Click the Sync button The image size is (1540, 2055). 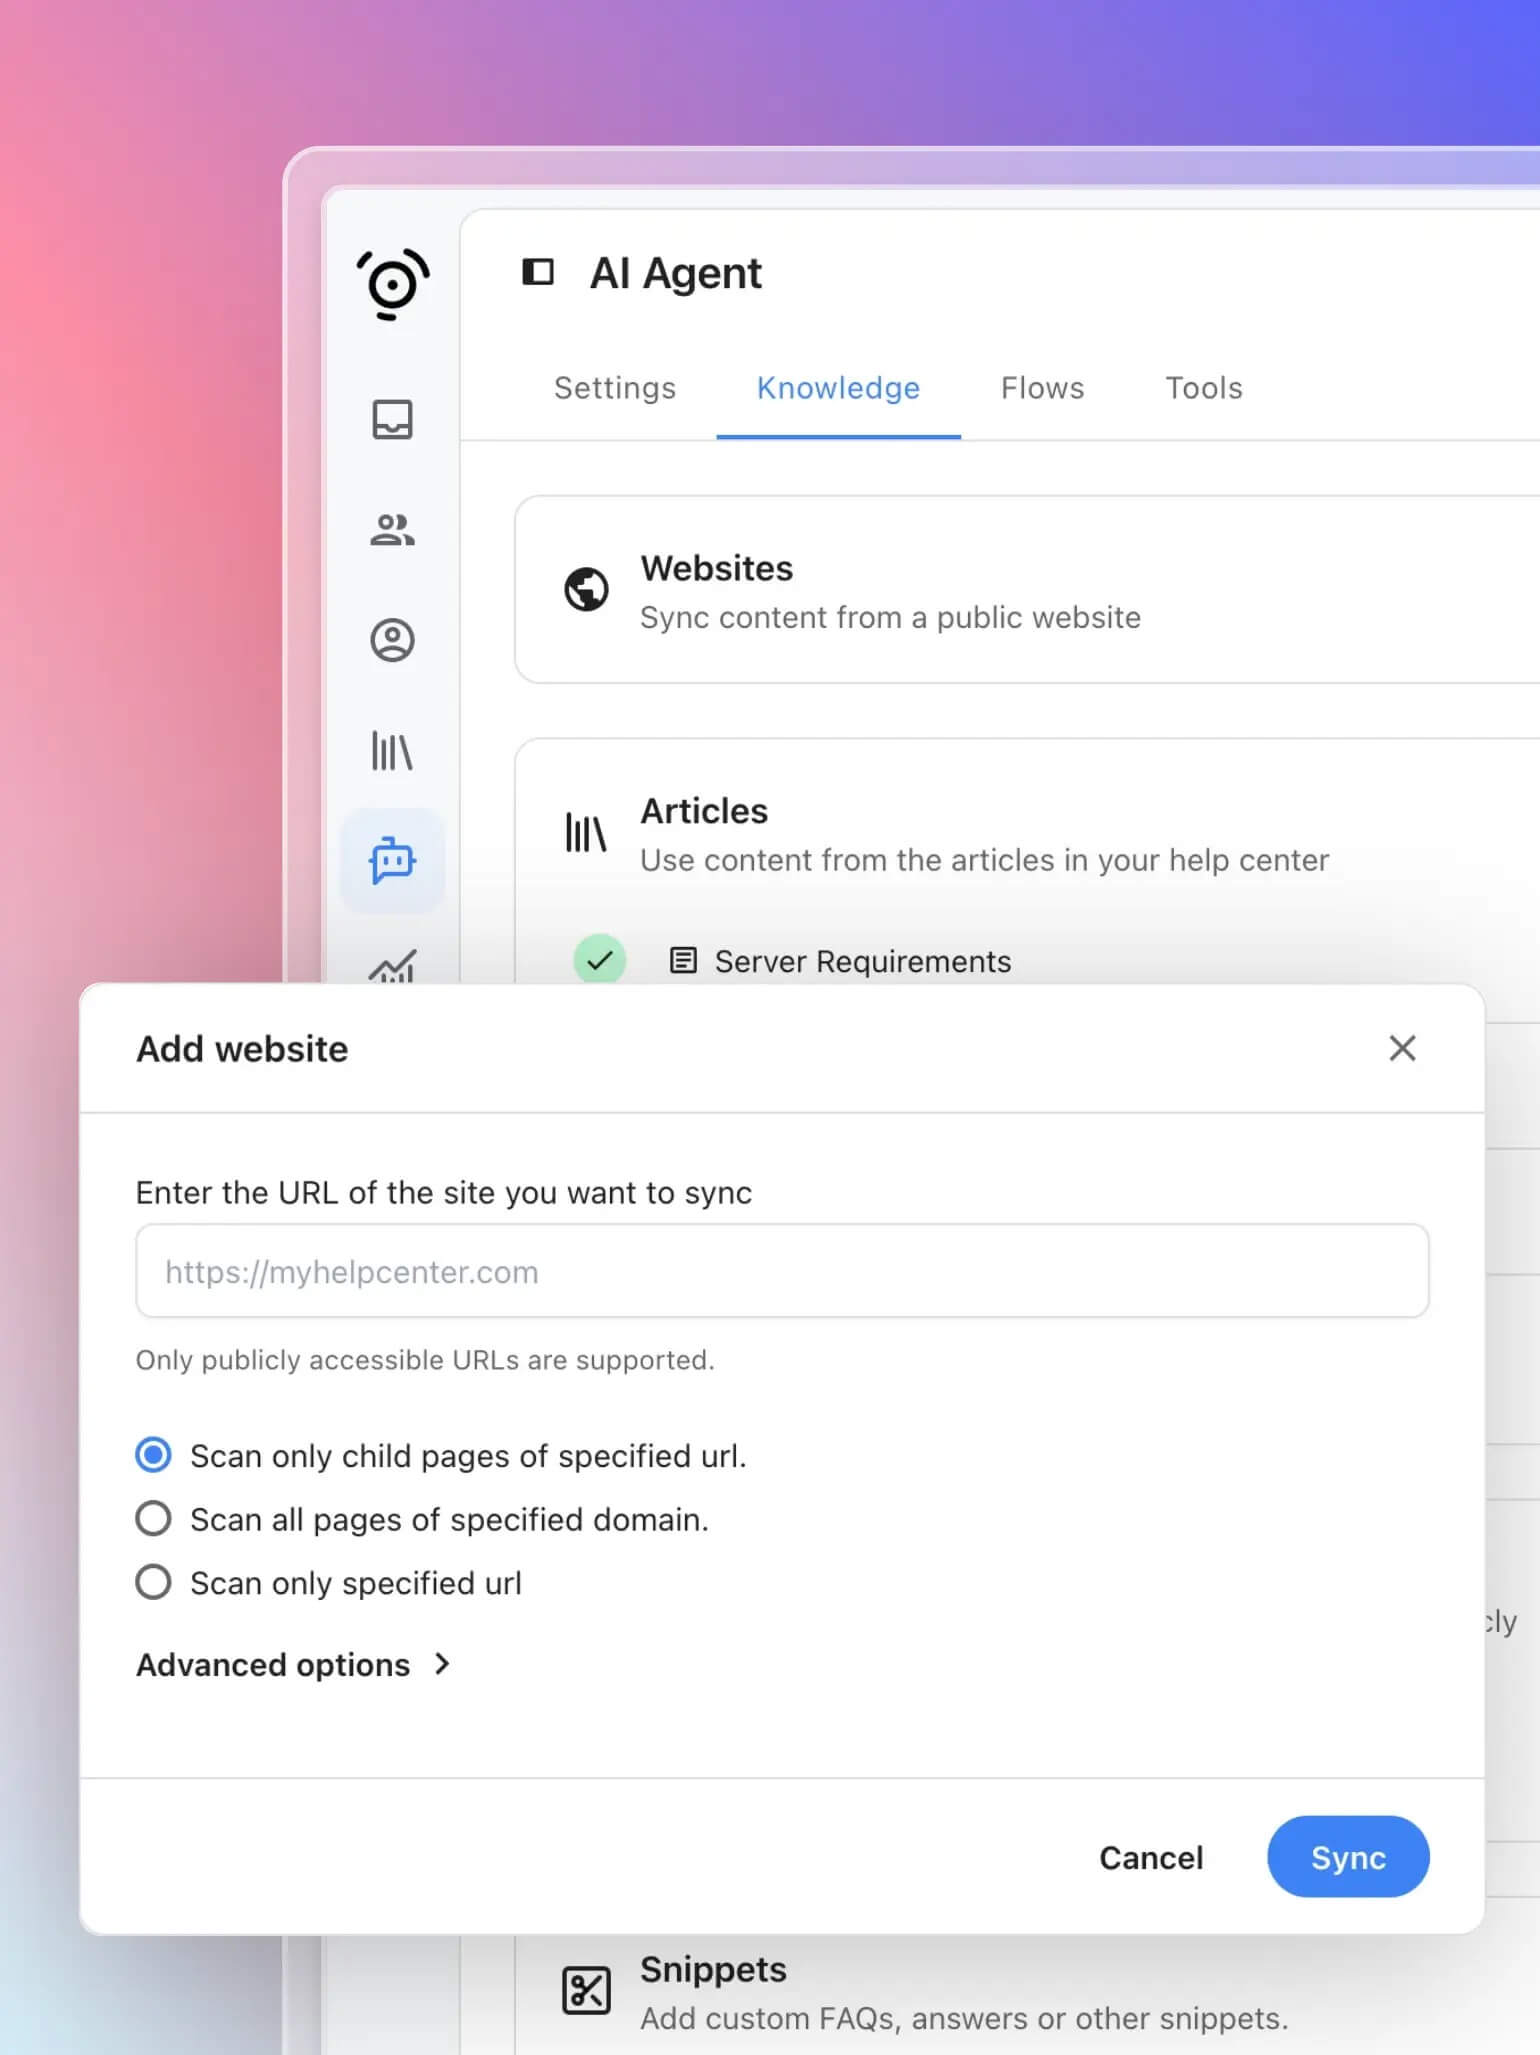1347,1857
